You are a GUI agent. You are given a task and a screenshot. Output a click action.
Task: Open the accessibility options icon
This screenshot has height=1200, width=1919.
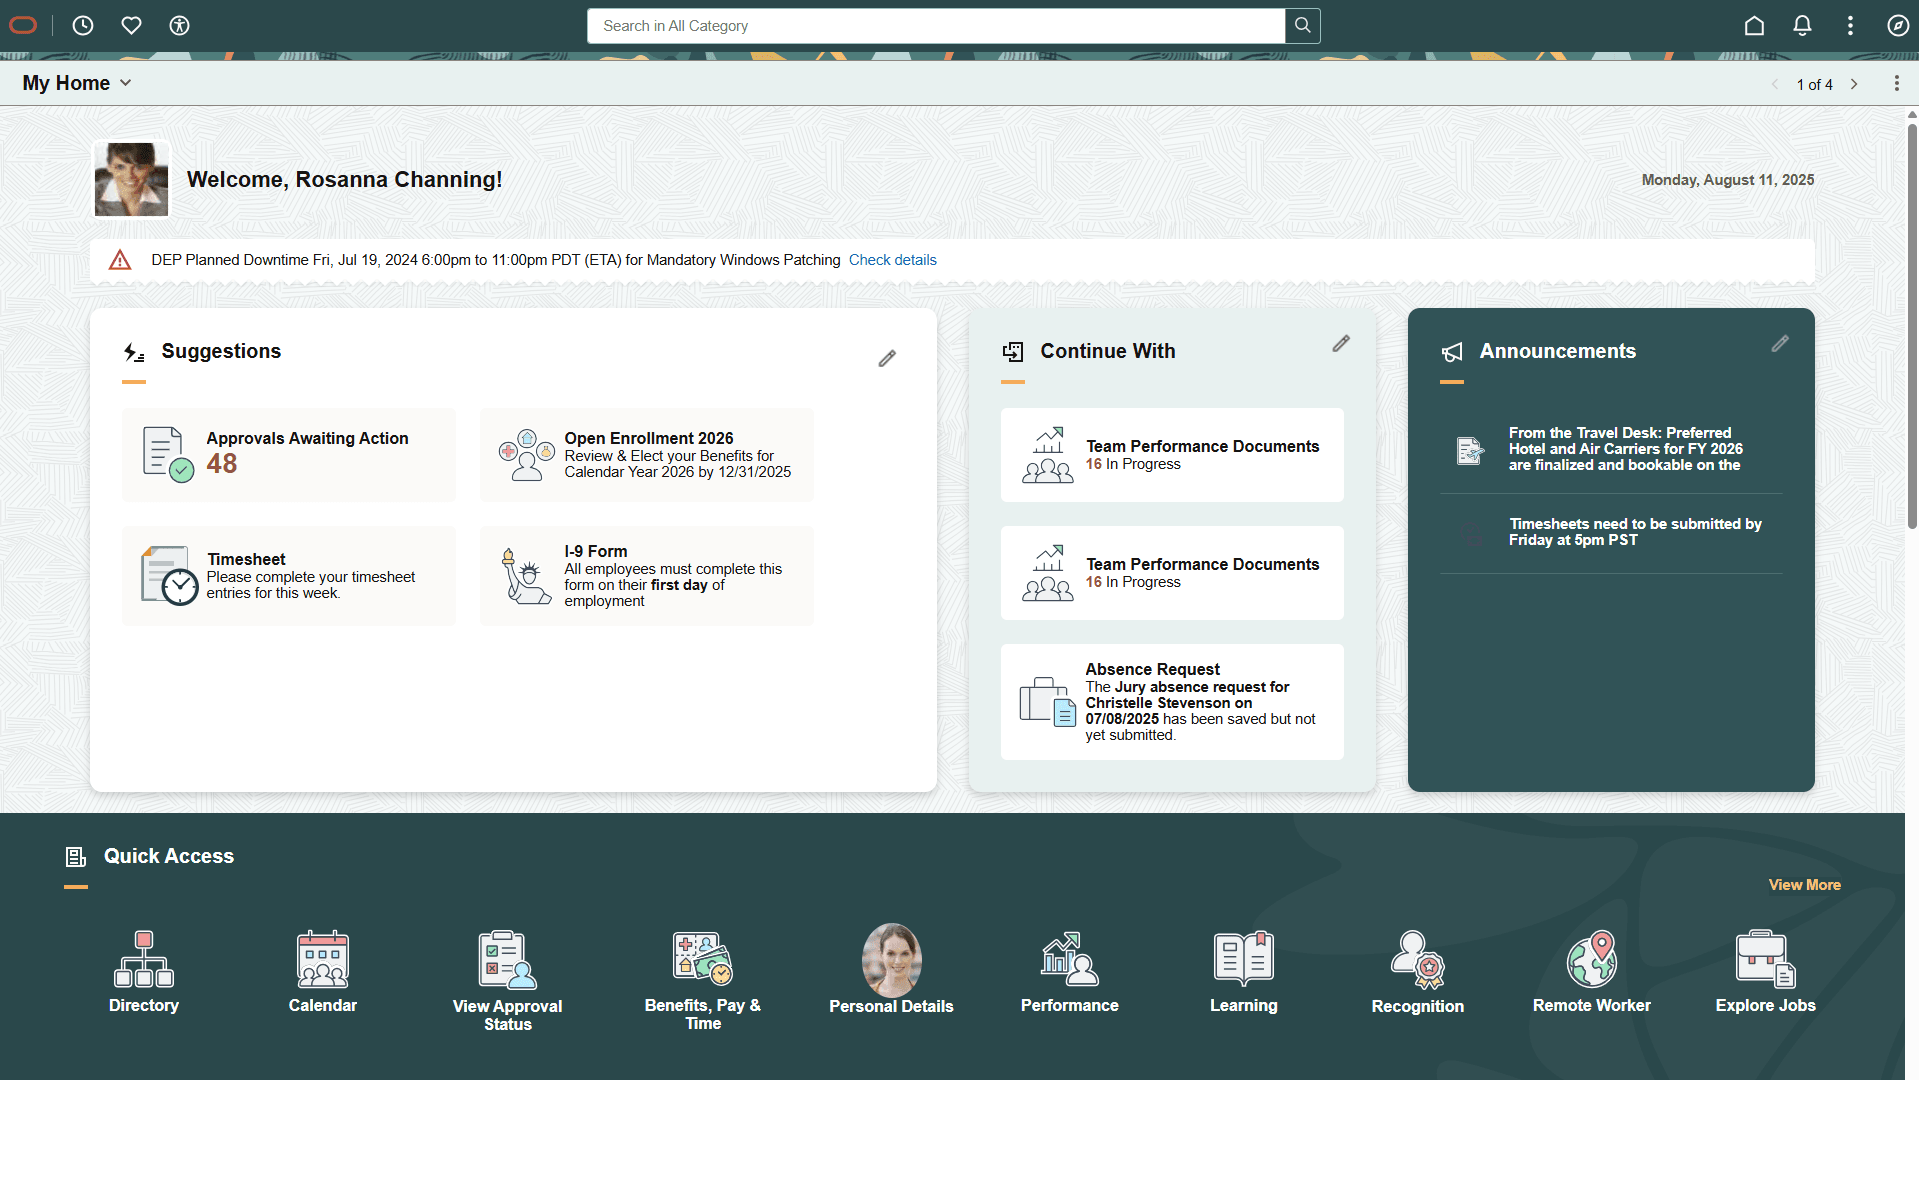(179, 26)
